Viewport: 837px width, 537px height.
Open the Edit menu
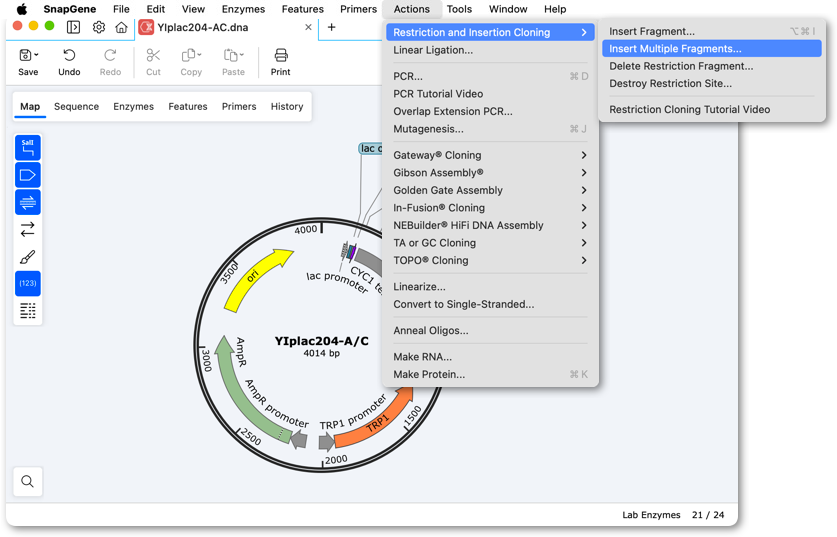coord(156,9)
